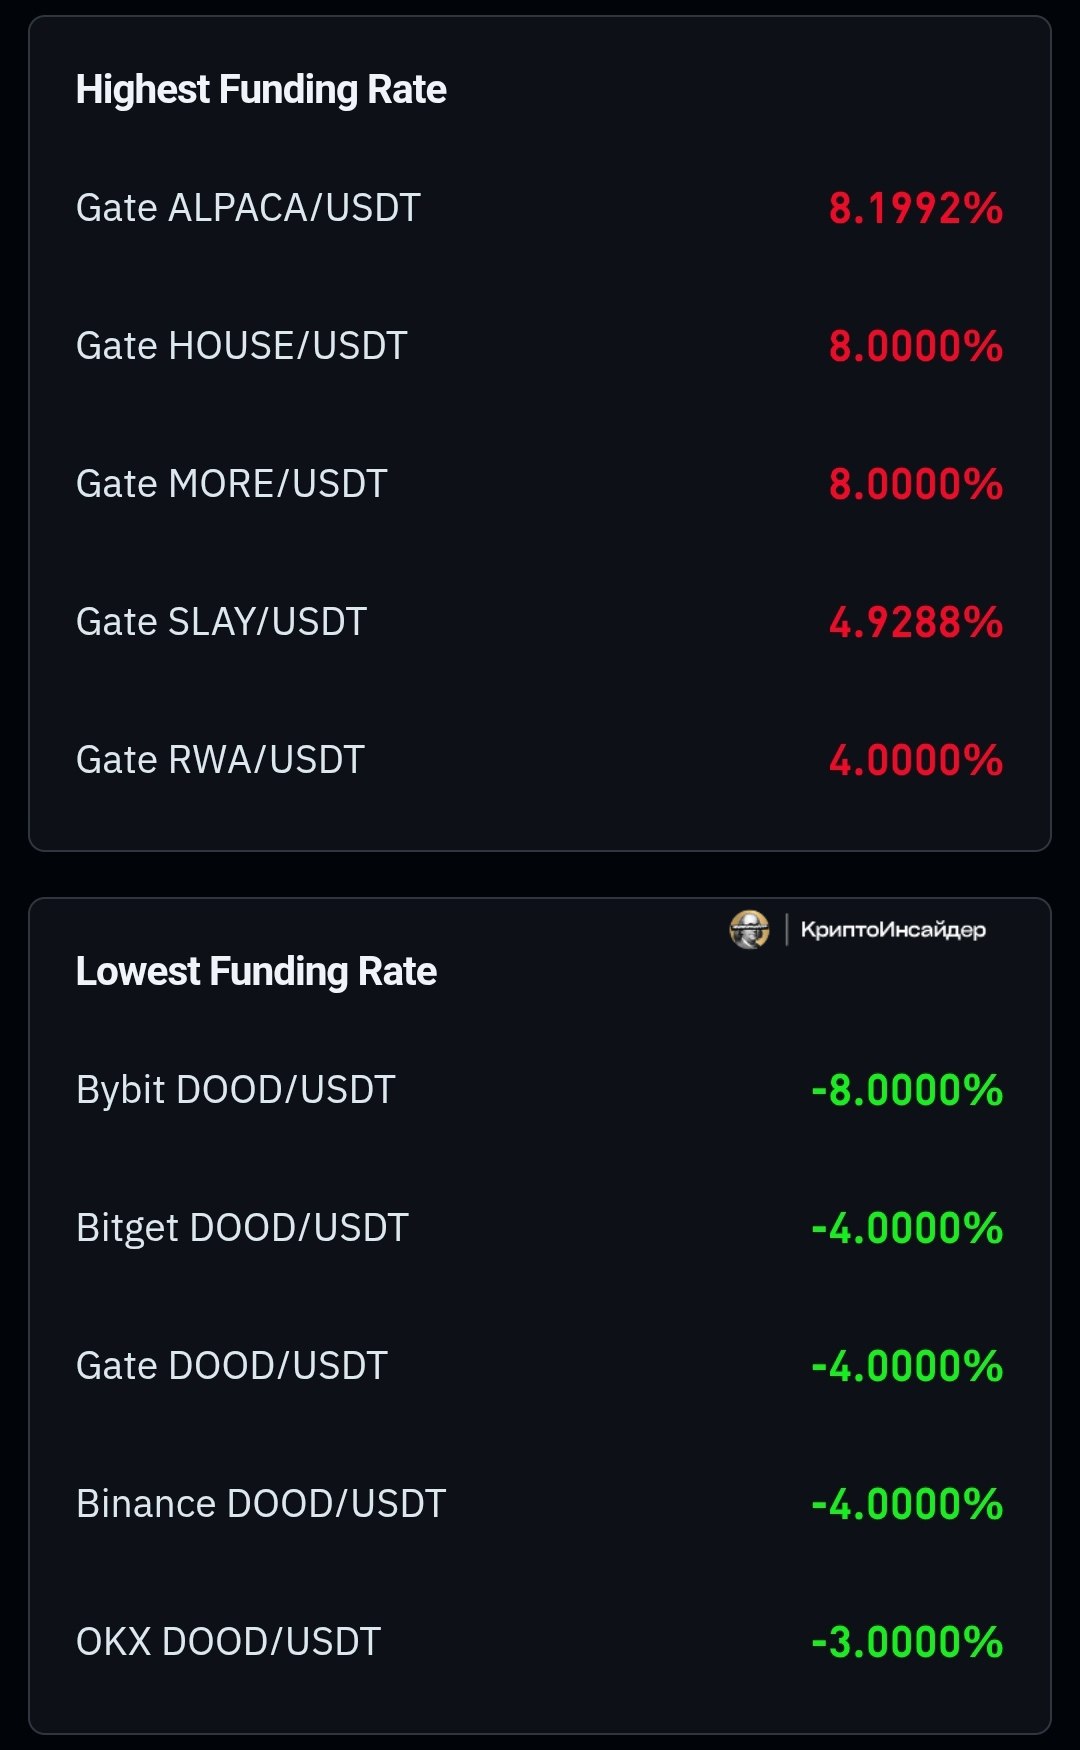Click the Lowest Funding Rate heading
Viewport: 1080px width, 1750px height.
256,972
